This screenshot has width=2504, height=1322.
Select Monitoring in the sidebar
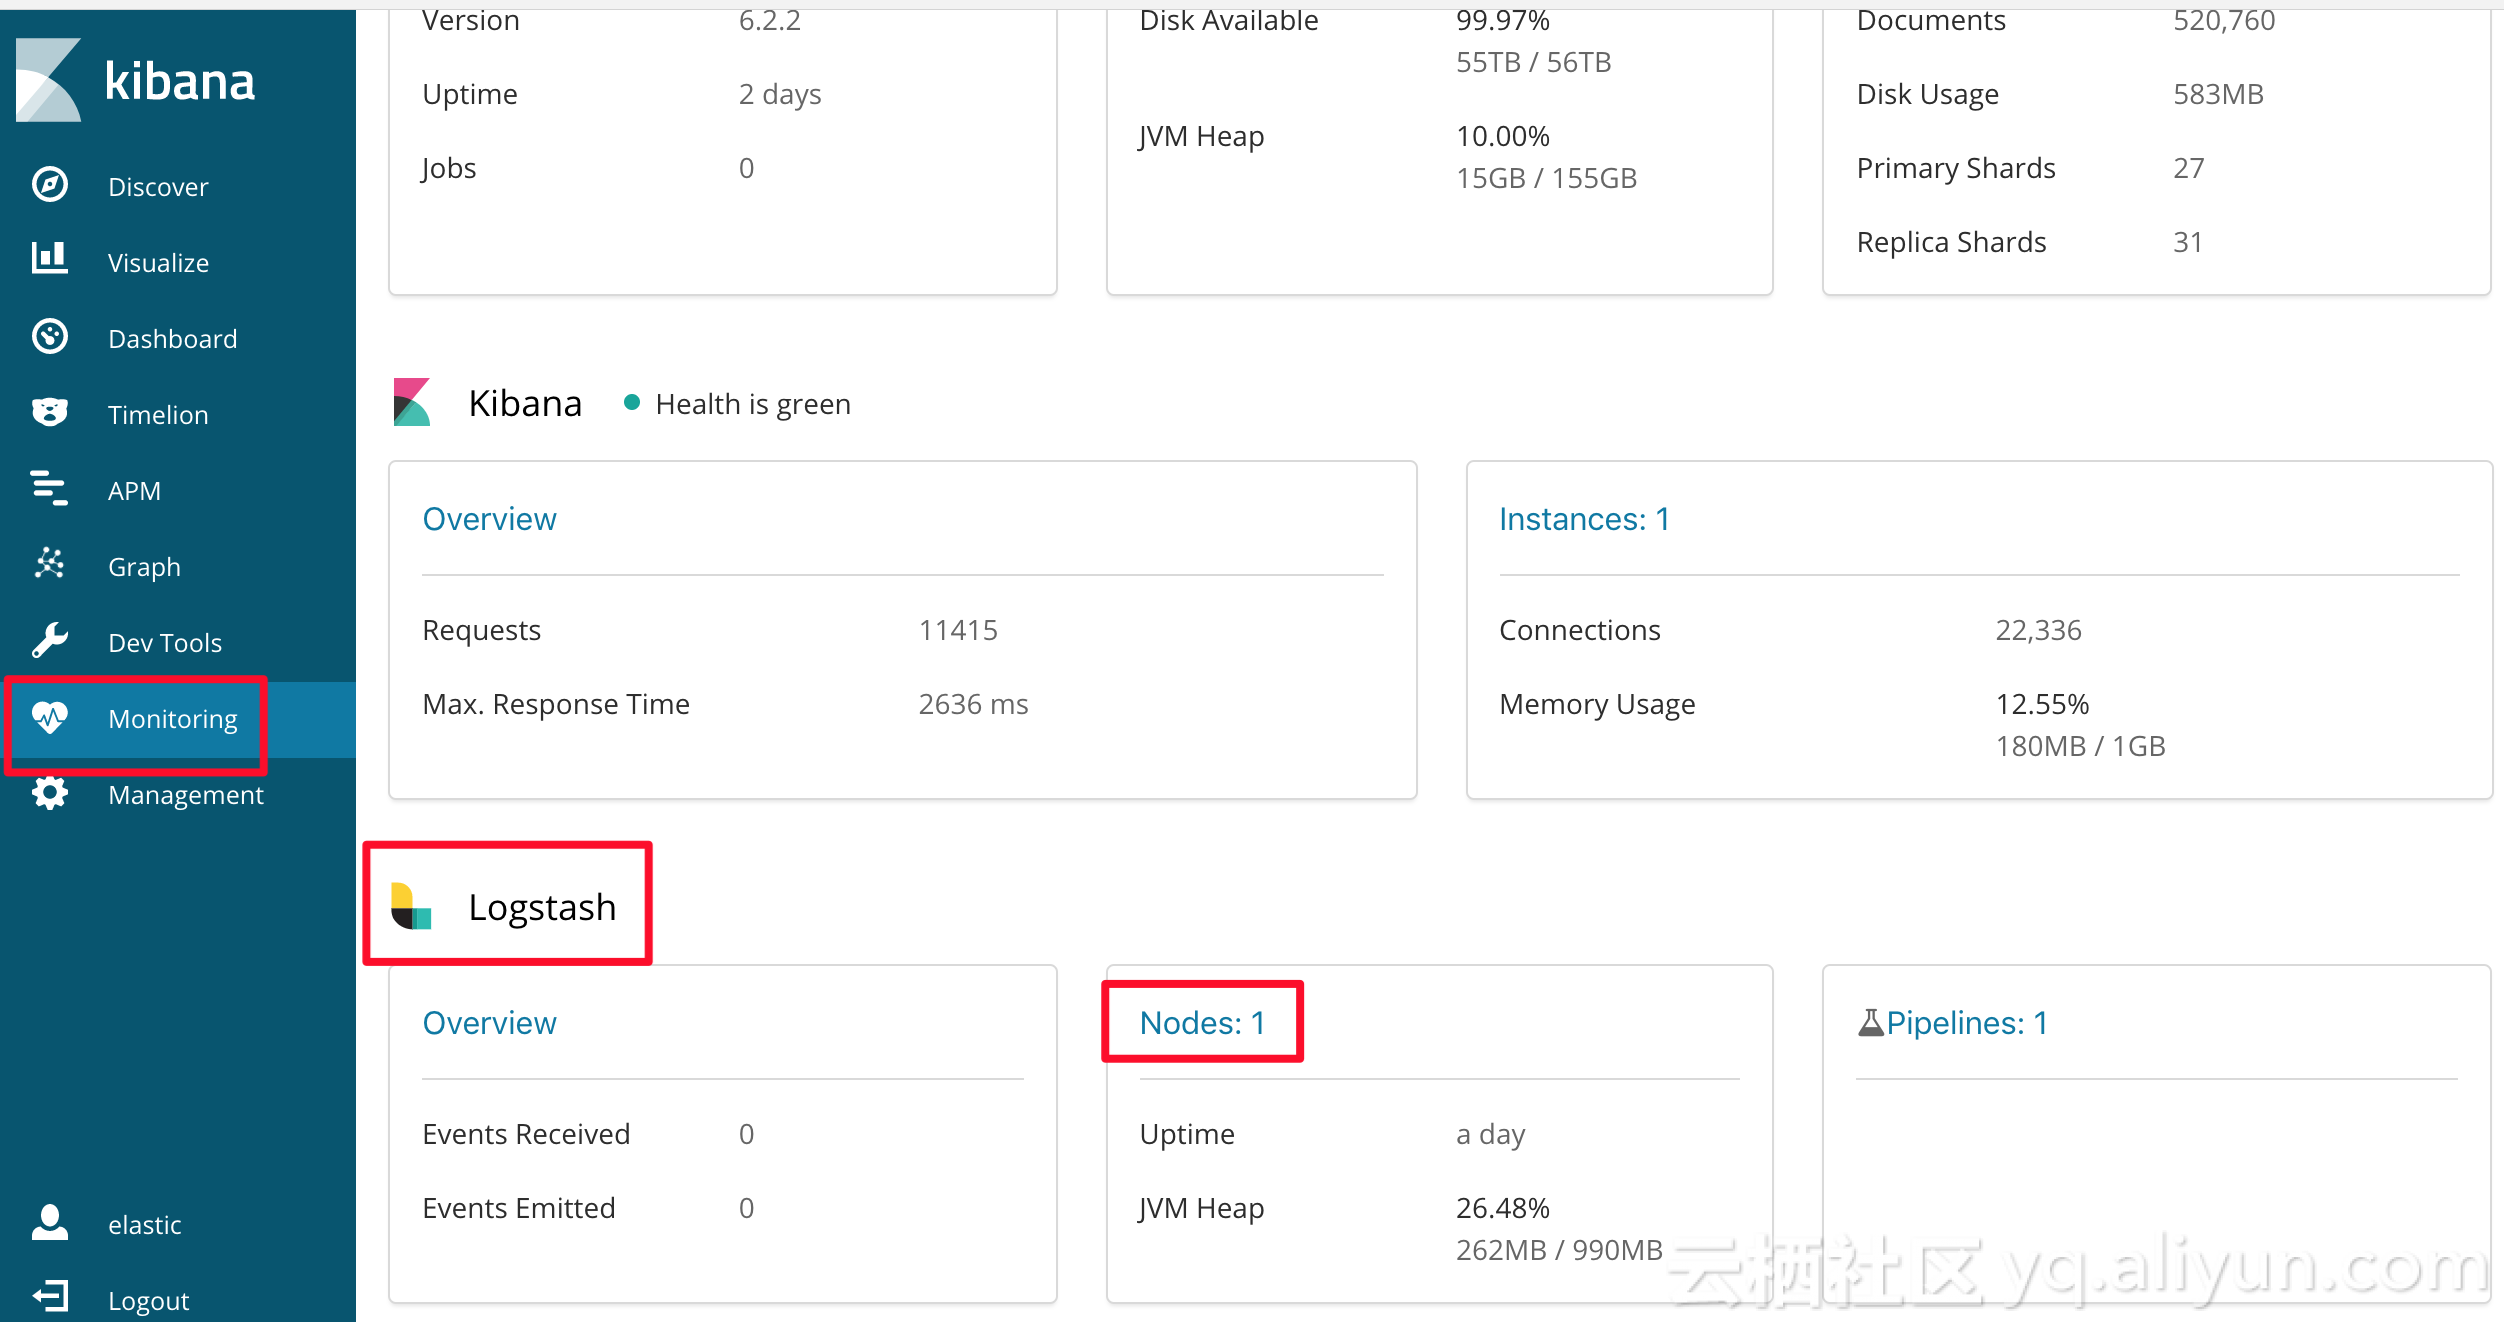point(172,719)
